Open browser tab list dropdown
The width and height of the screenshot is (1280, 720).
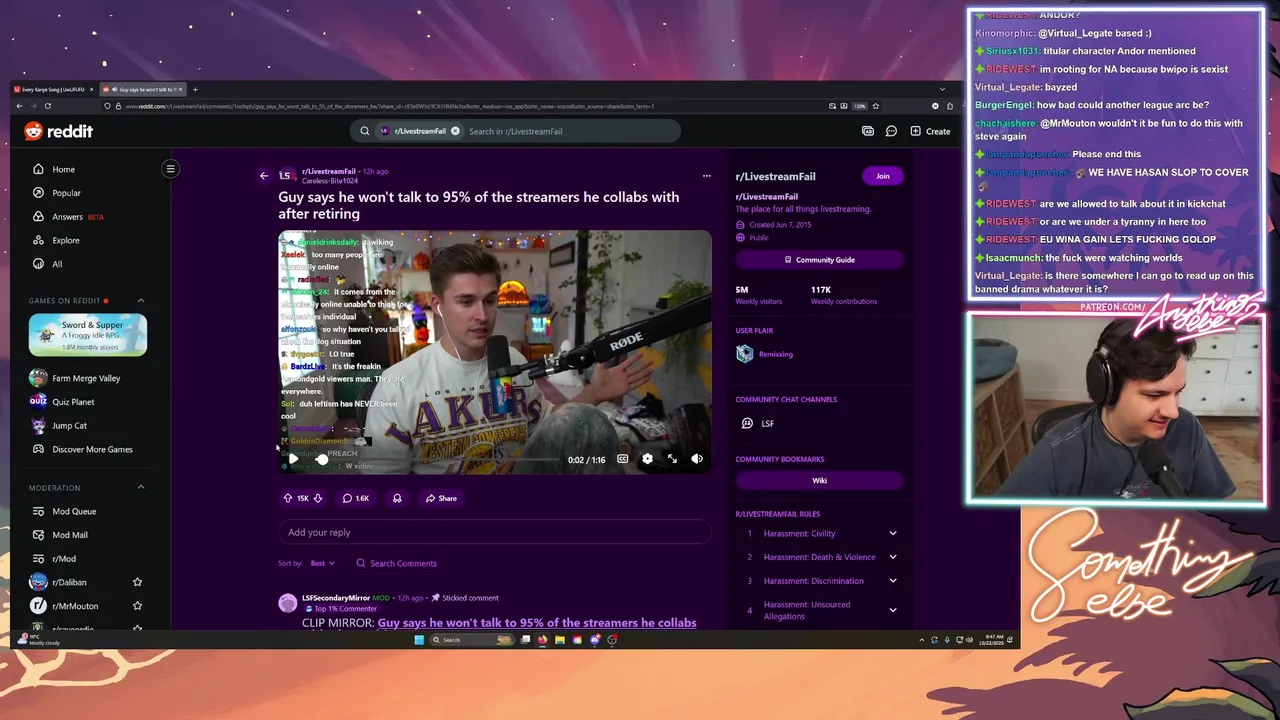click(x=942, y=90)
